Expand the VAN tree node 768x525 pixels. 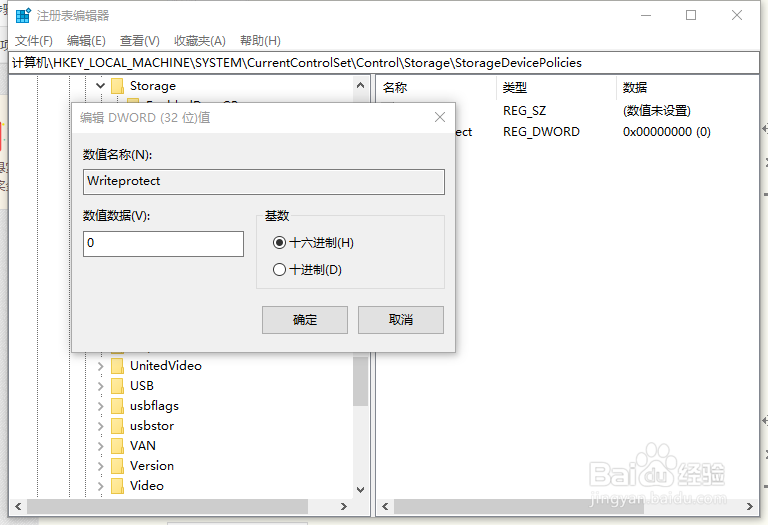pyautogui.click(x=100, y=446)
